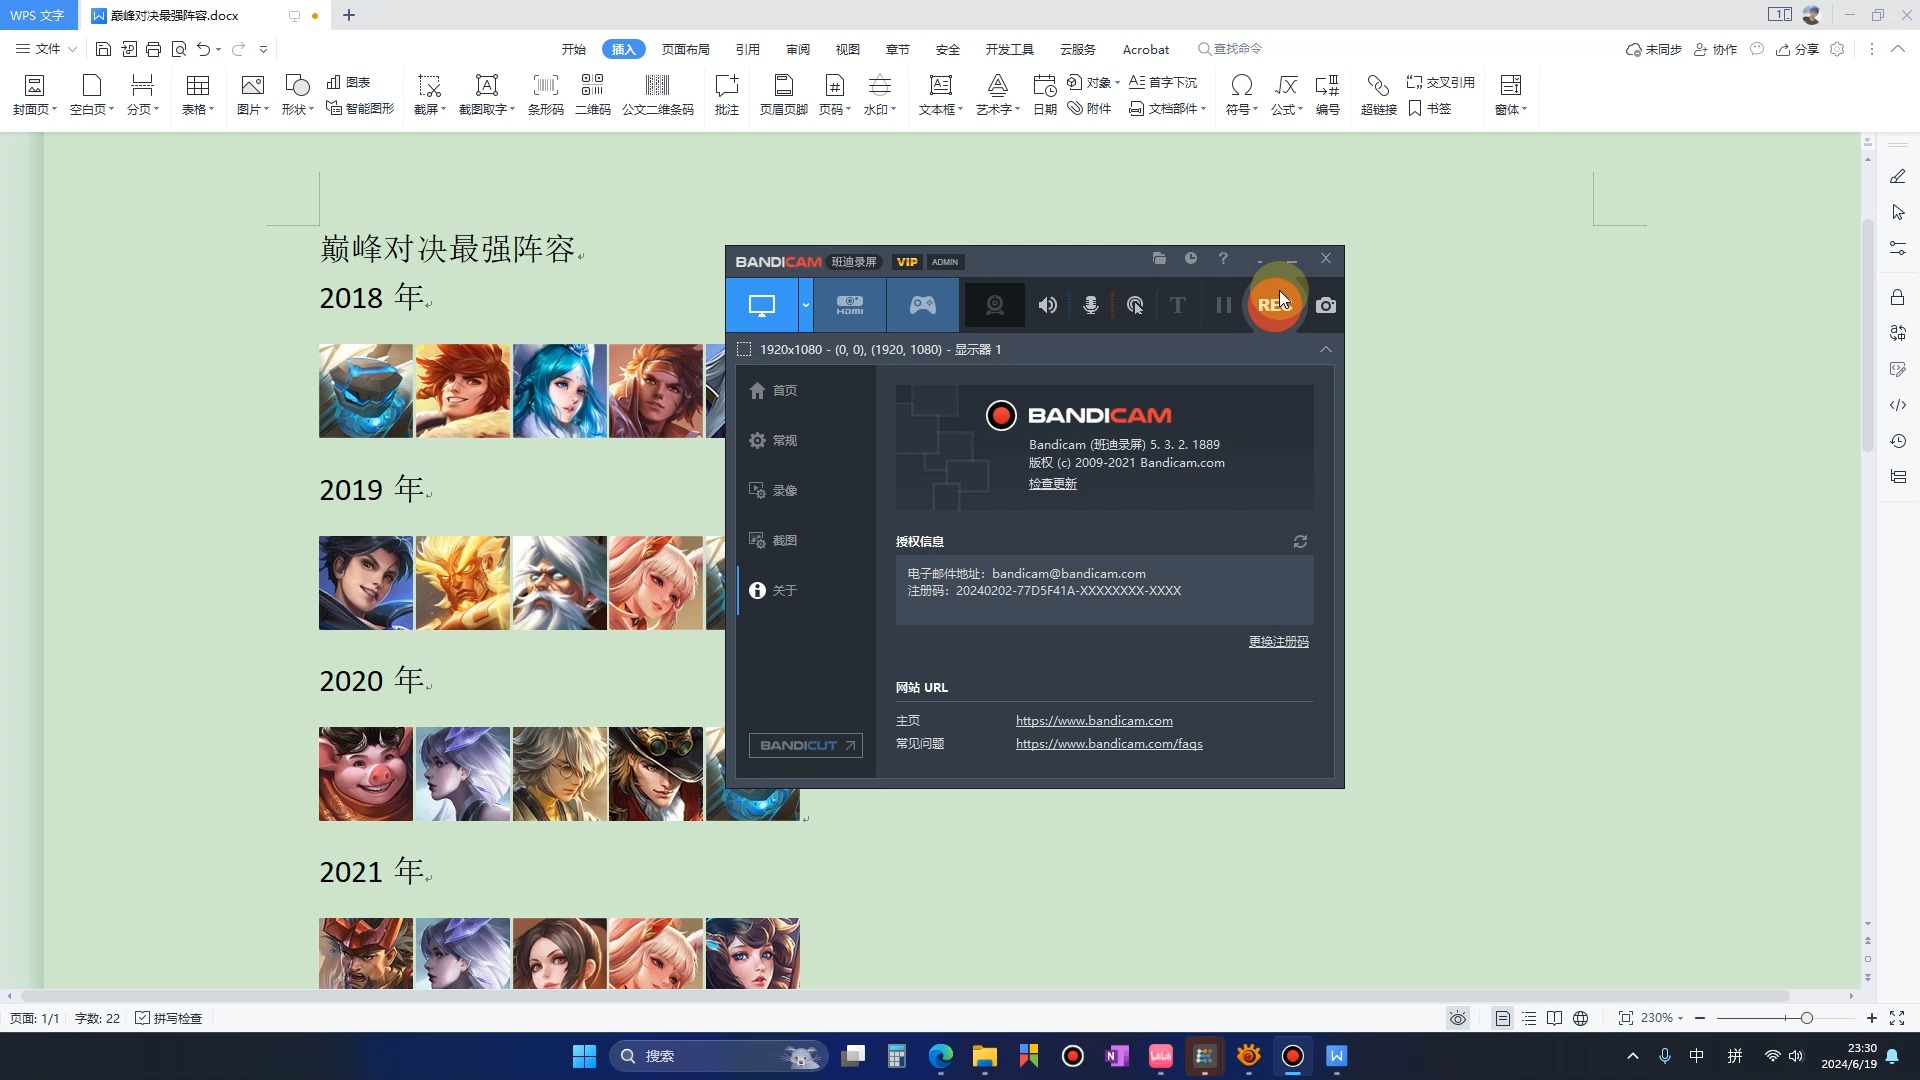Select Bandicam screen recording mode
Image resolution: width=1920 pixels, height=1080 pixels.
click(762, 305)
